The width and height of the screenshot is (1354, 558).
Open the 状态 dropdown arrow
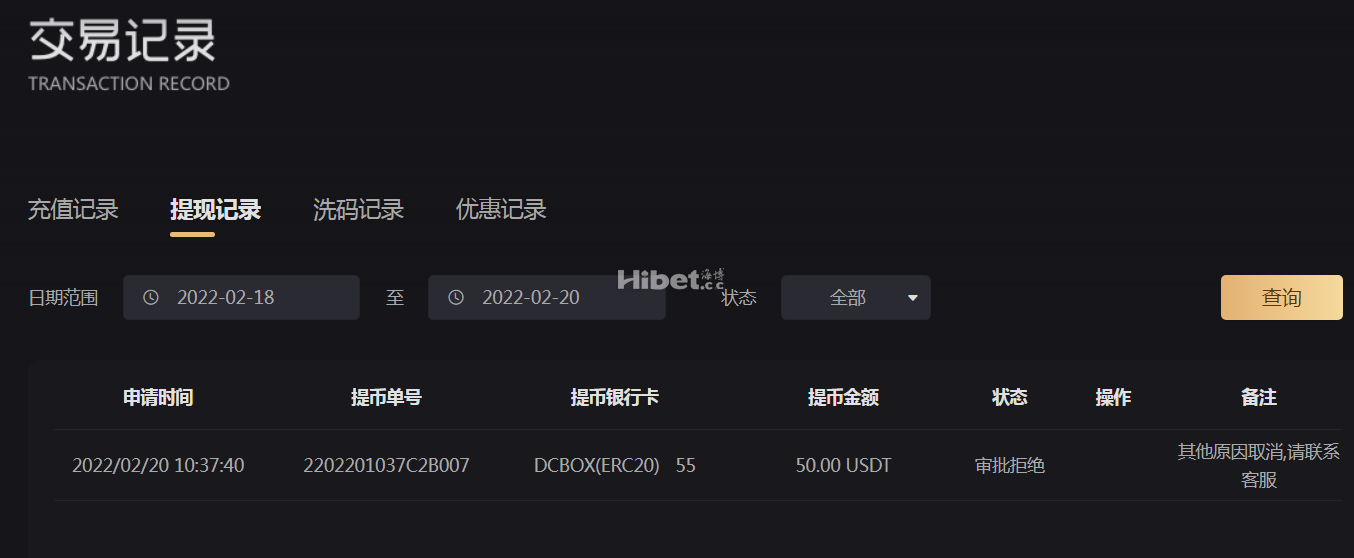pyautogui.click(x=912, y=298)
